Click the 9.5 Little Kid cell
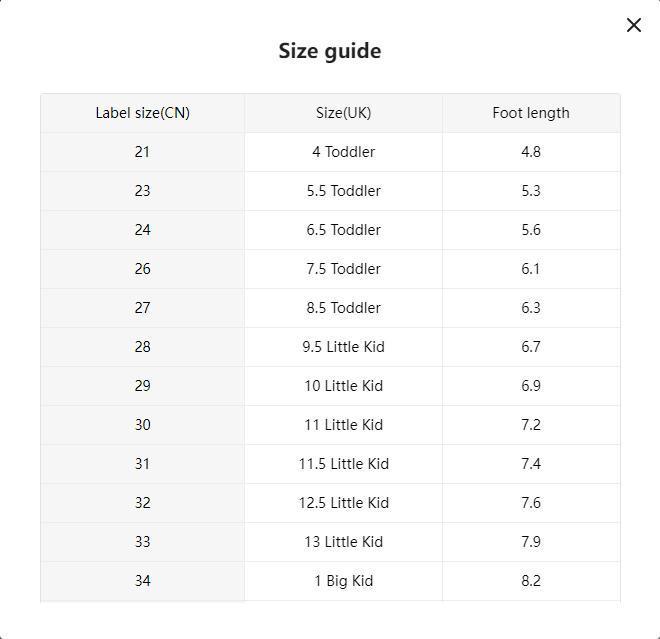 click(x=343, y=347)
